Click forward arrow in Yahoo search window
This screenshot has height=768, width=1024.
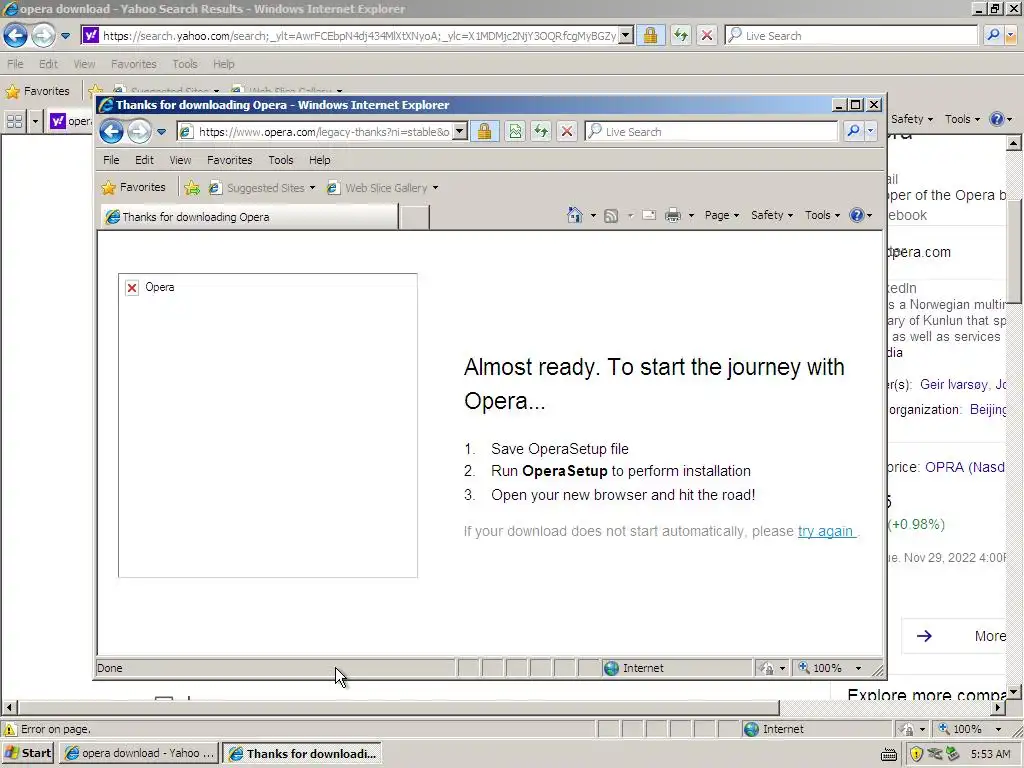tap(43, 35)
